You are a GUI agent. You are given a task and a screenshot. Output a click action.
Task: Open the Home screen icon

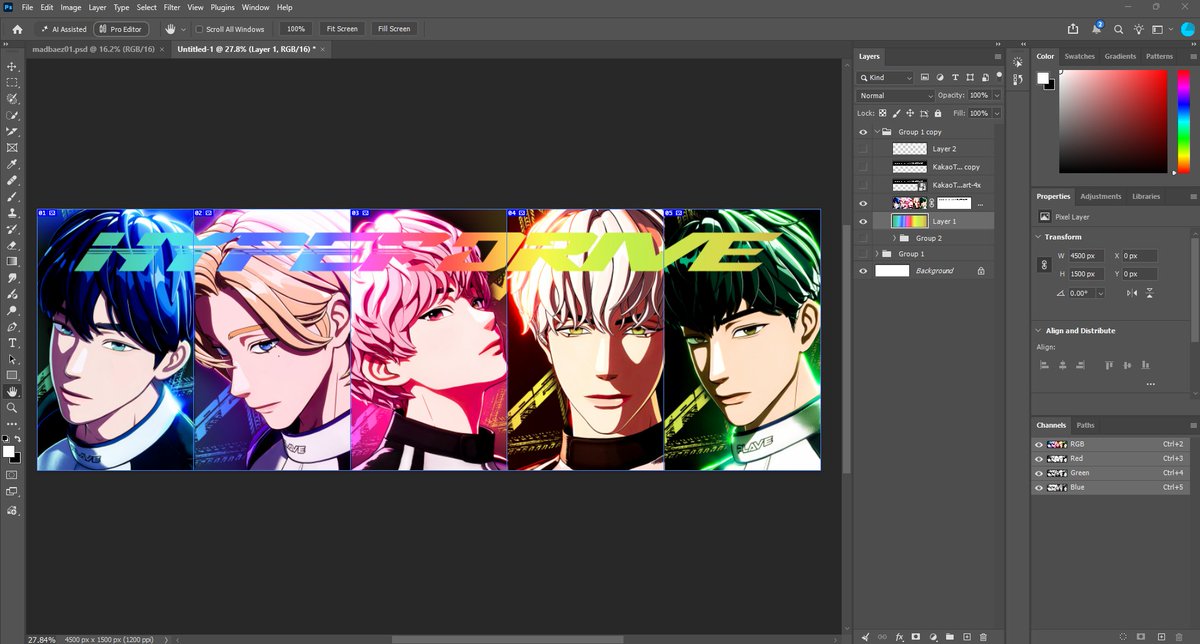click(x=17, y=29)
